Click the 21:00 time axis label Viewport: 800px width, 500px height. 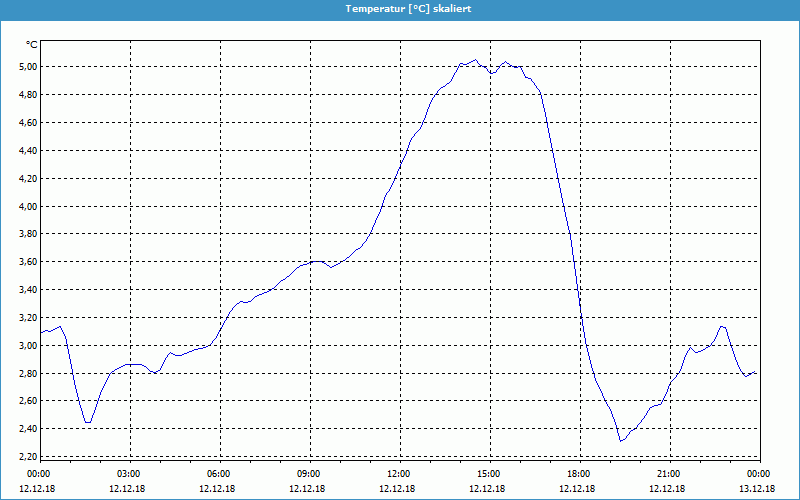668,474
